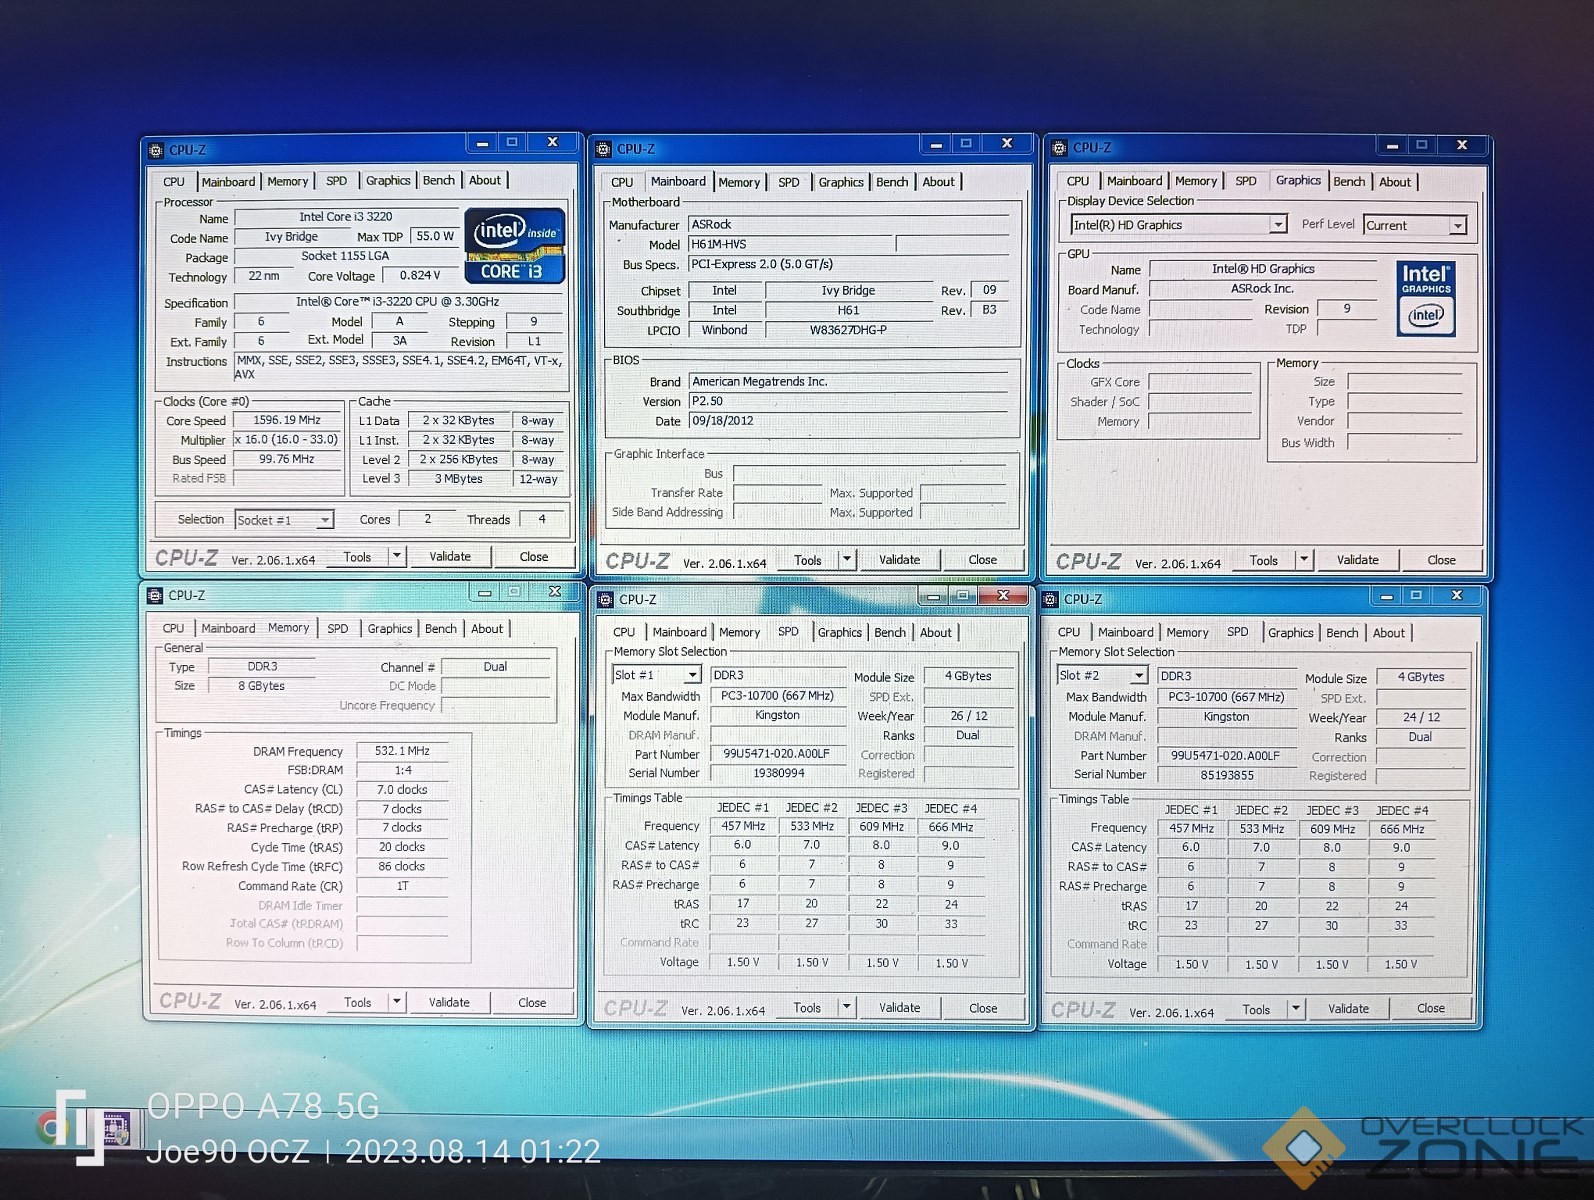Open the SPD tab in the Memory Timings window
1594x1200 pixels.
(x=338, y=629)
